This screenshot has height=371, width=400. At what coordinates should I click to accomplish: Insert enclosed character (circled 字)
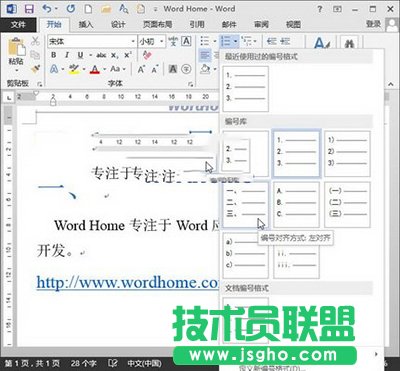pyautogui.click(x=186, y=69)
